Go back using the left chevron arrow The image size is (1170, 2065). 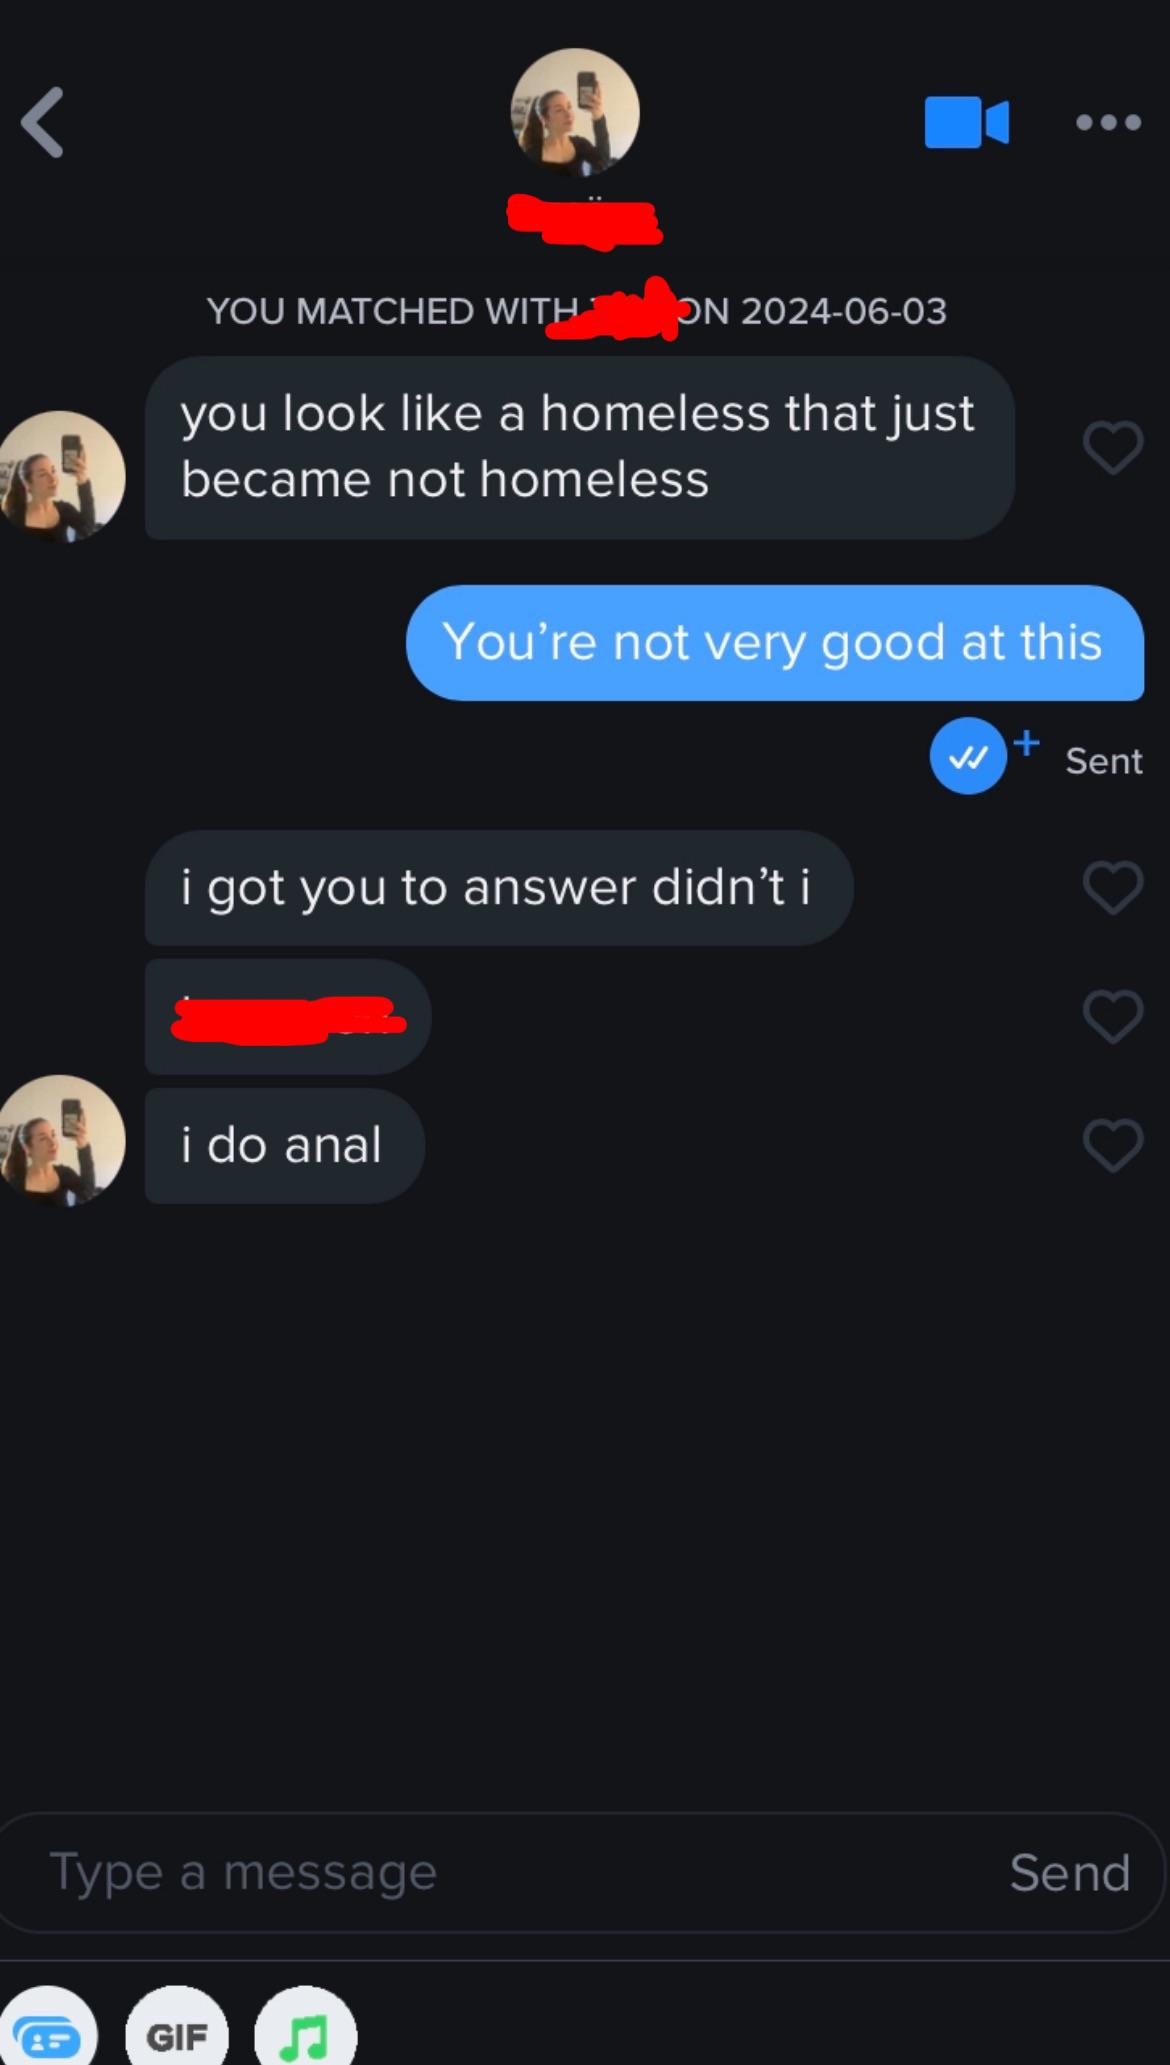(44, 123)
